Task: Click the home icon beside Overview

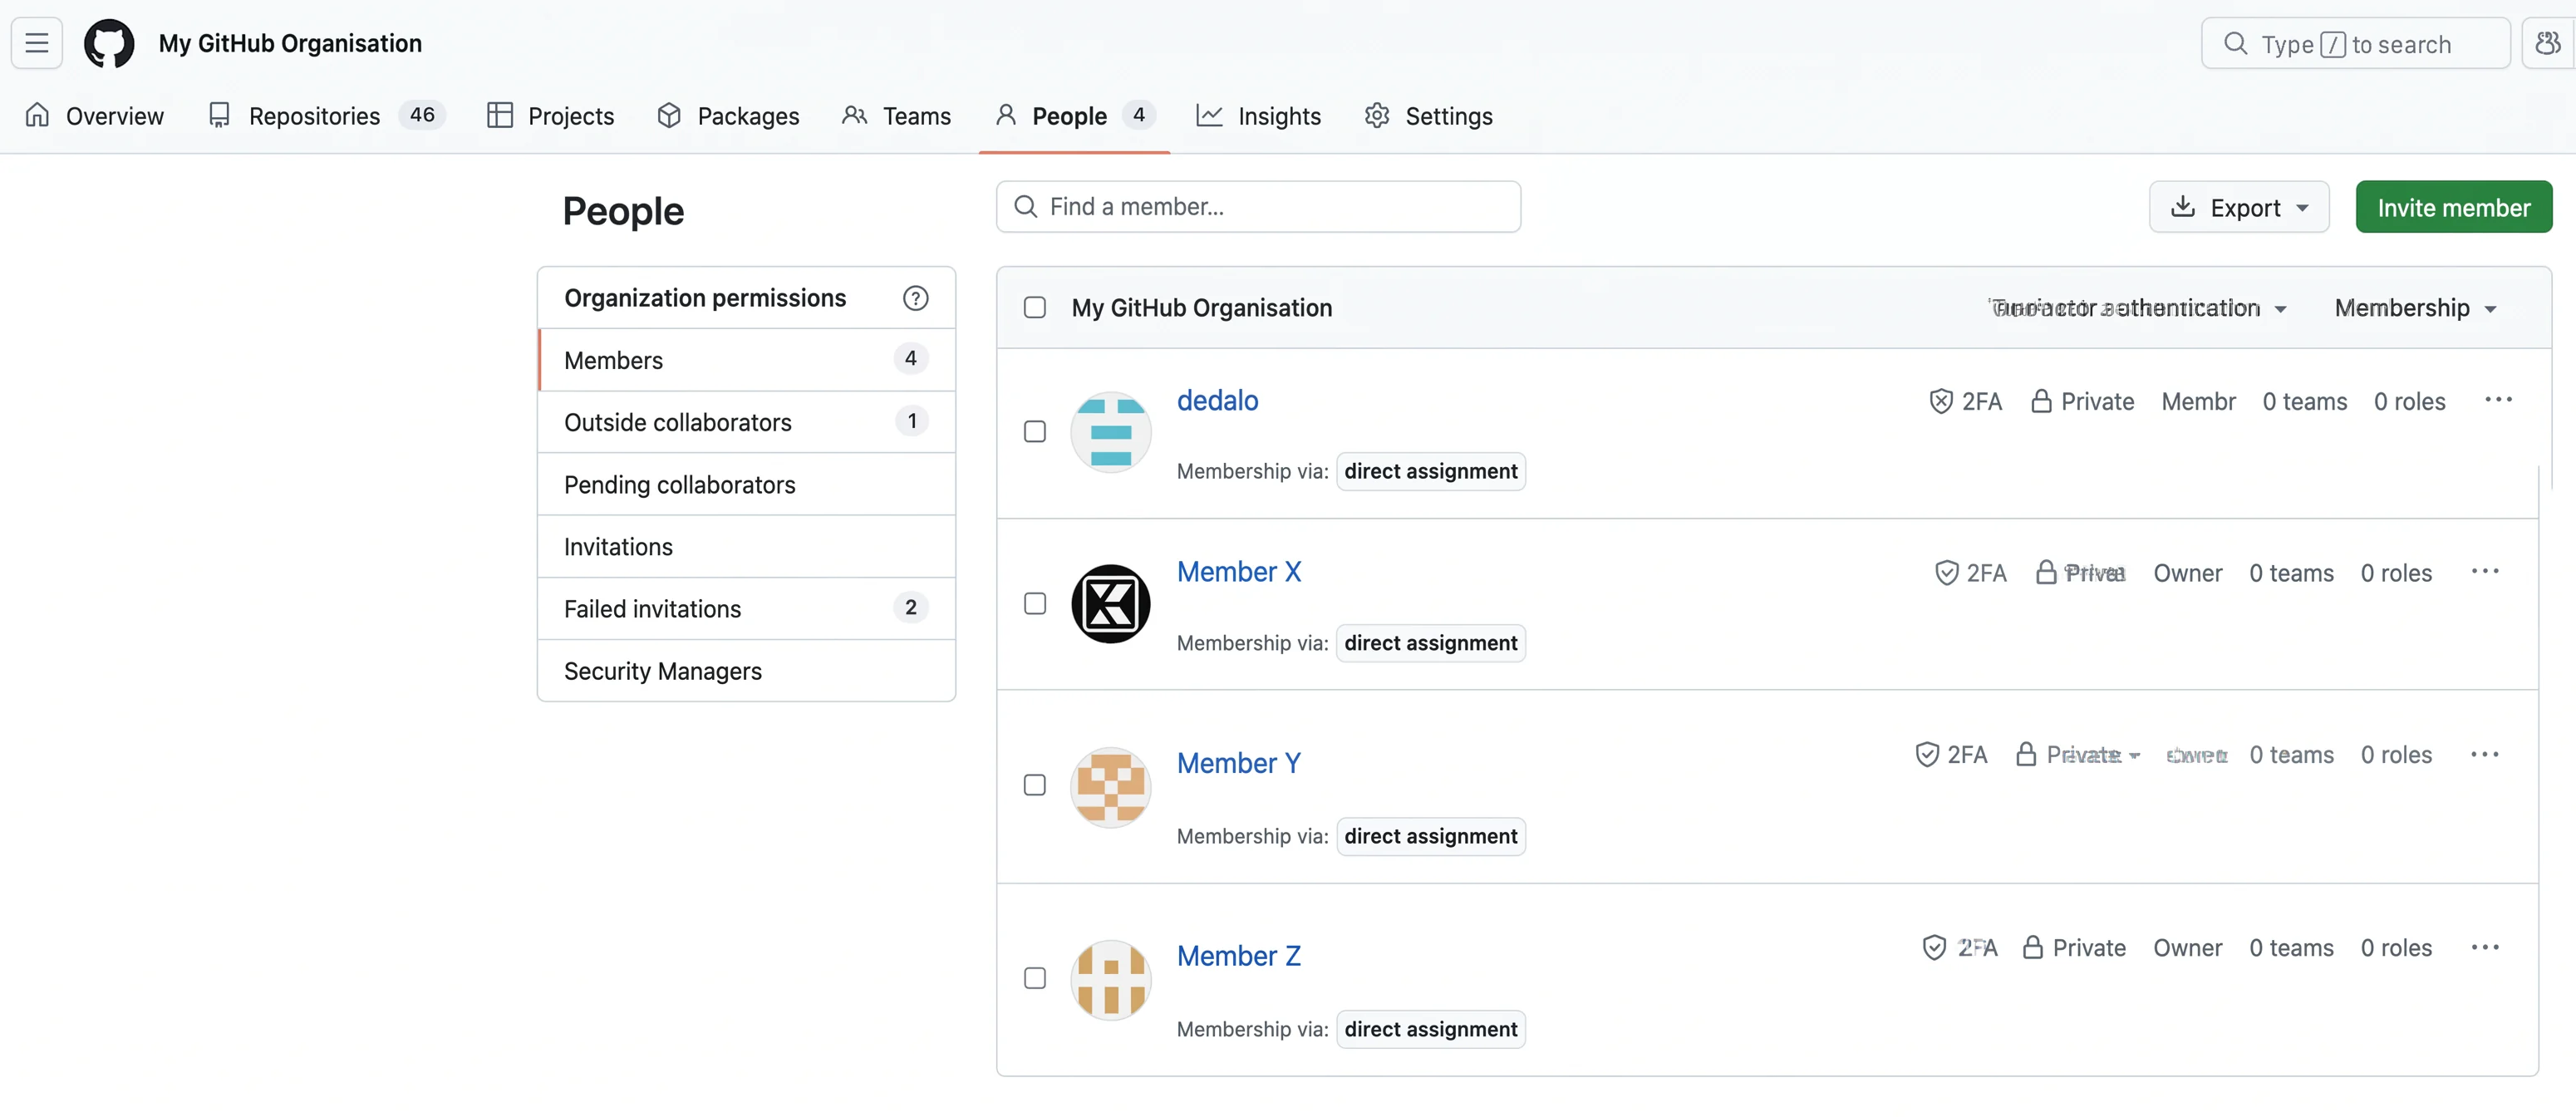Action: (x=37, y=115)
